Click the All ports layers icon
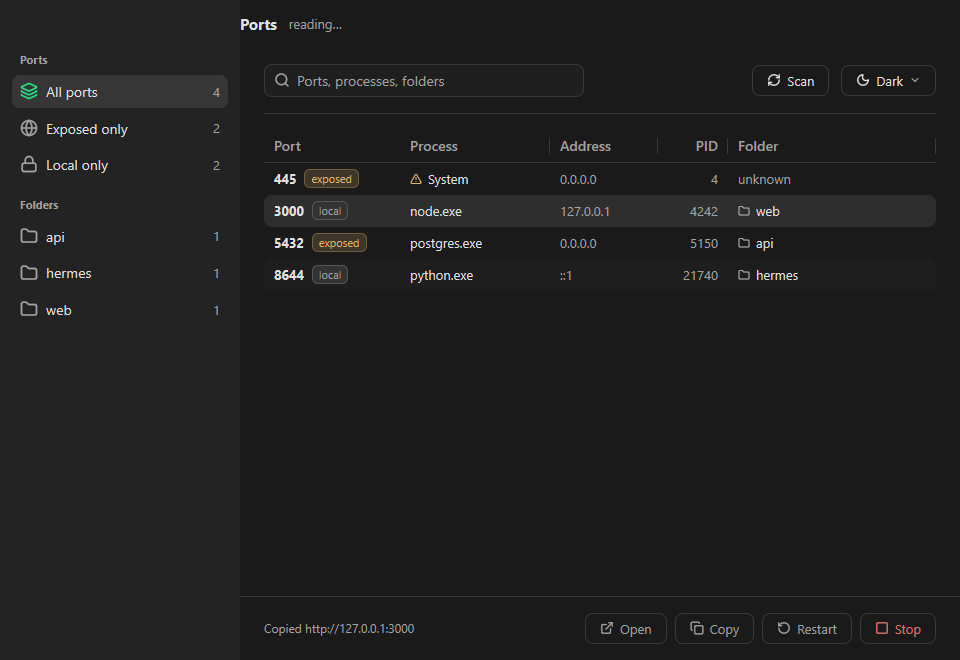The image size is (960, 660). [29, 92]
